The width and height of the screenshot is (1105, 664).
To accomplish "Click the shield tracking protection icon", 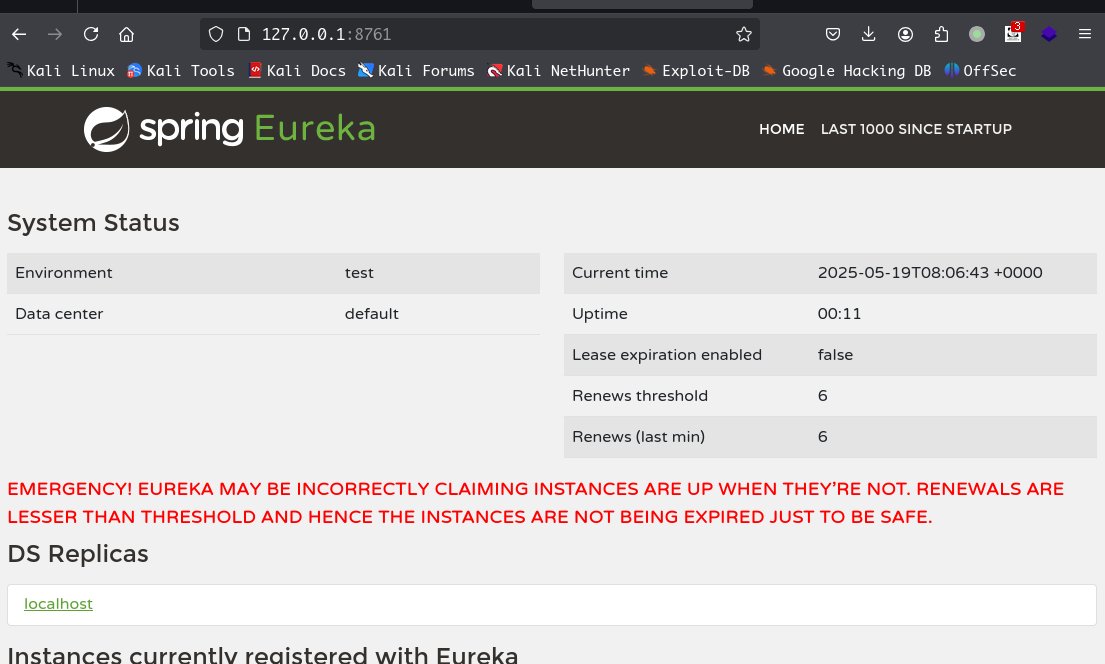I will pyautogui.click(x=216, y=34).
